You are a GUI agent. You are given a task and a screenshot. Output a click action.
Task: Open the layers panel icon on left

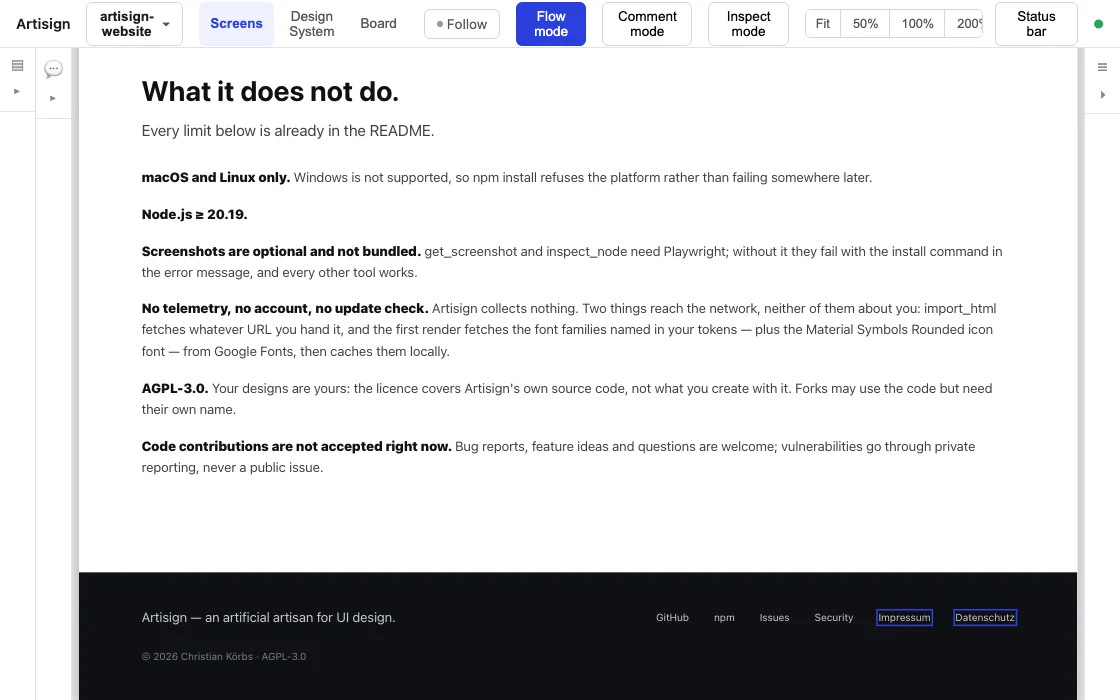18,66
